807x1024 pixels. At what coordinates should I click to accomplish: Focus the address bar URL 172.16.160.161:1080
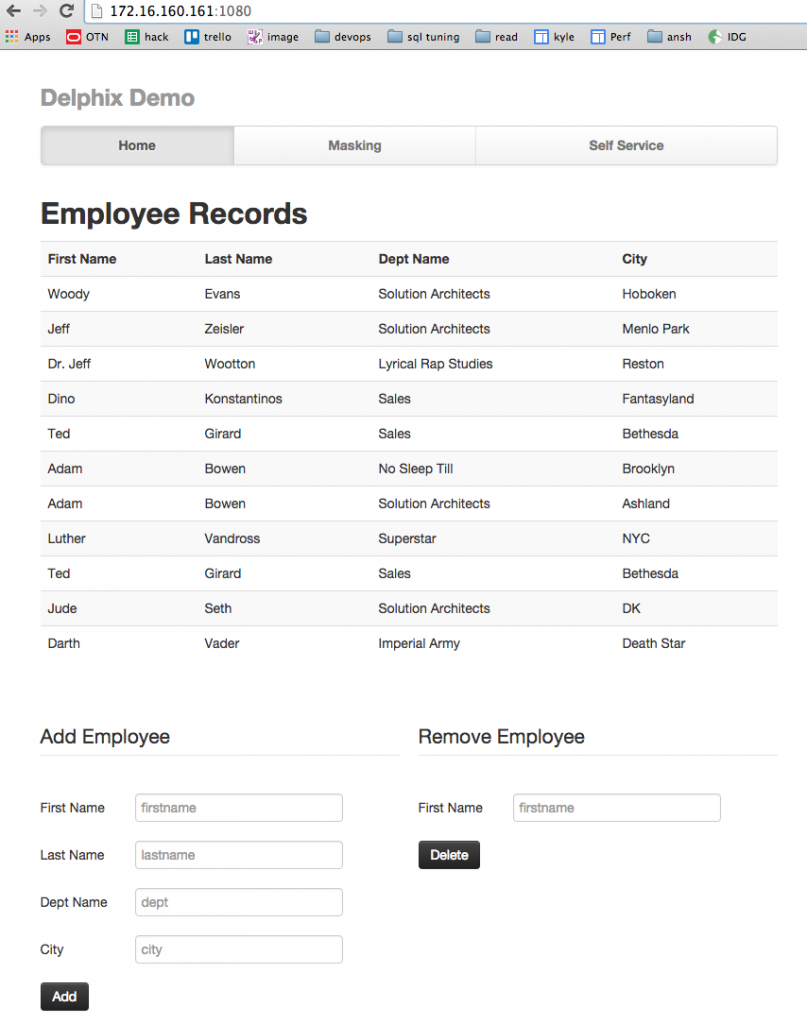coord(180,11)
